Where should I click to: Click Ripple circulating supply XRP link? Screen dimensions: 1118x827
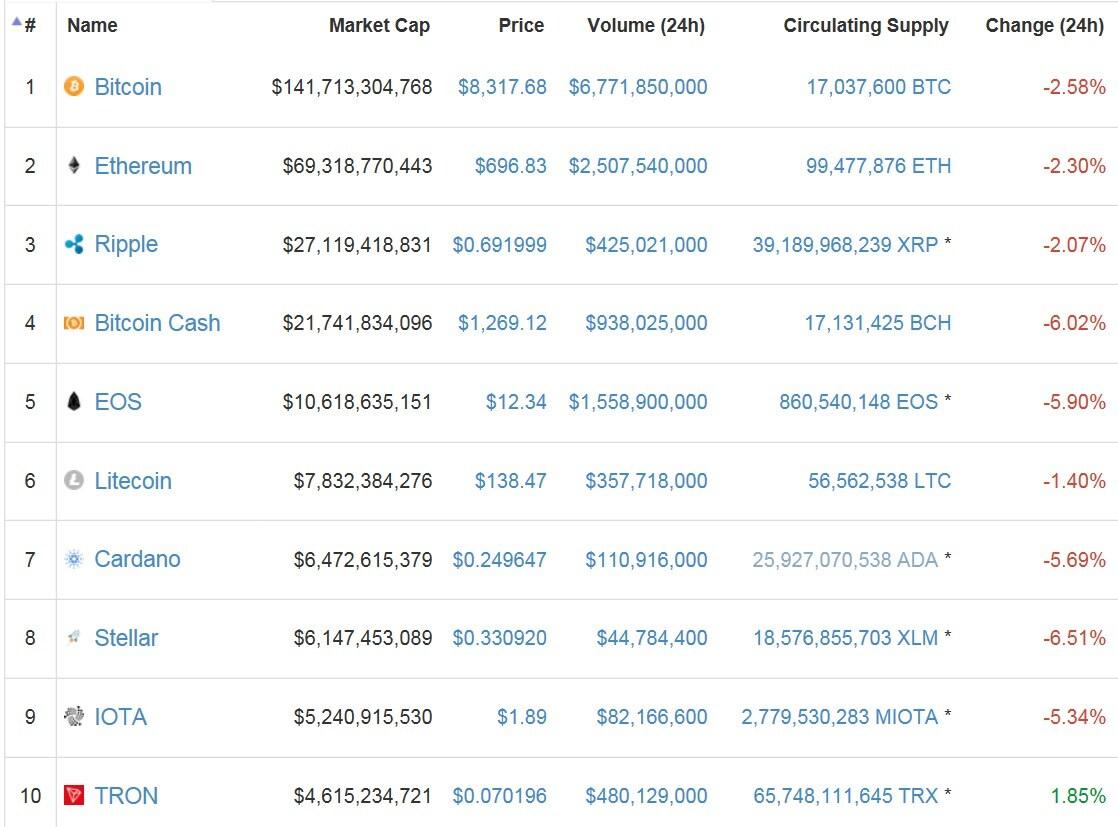click(x=845, y=245)
